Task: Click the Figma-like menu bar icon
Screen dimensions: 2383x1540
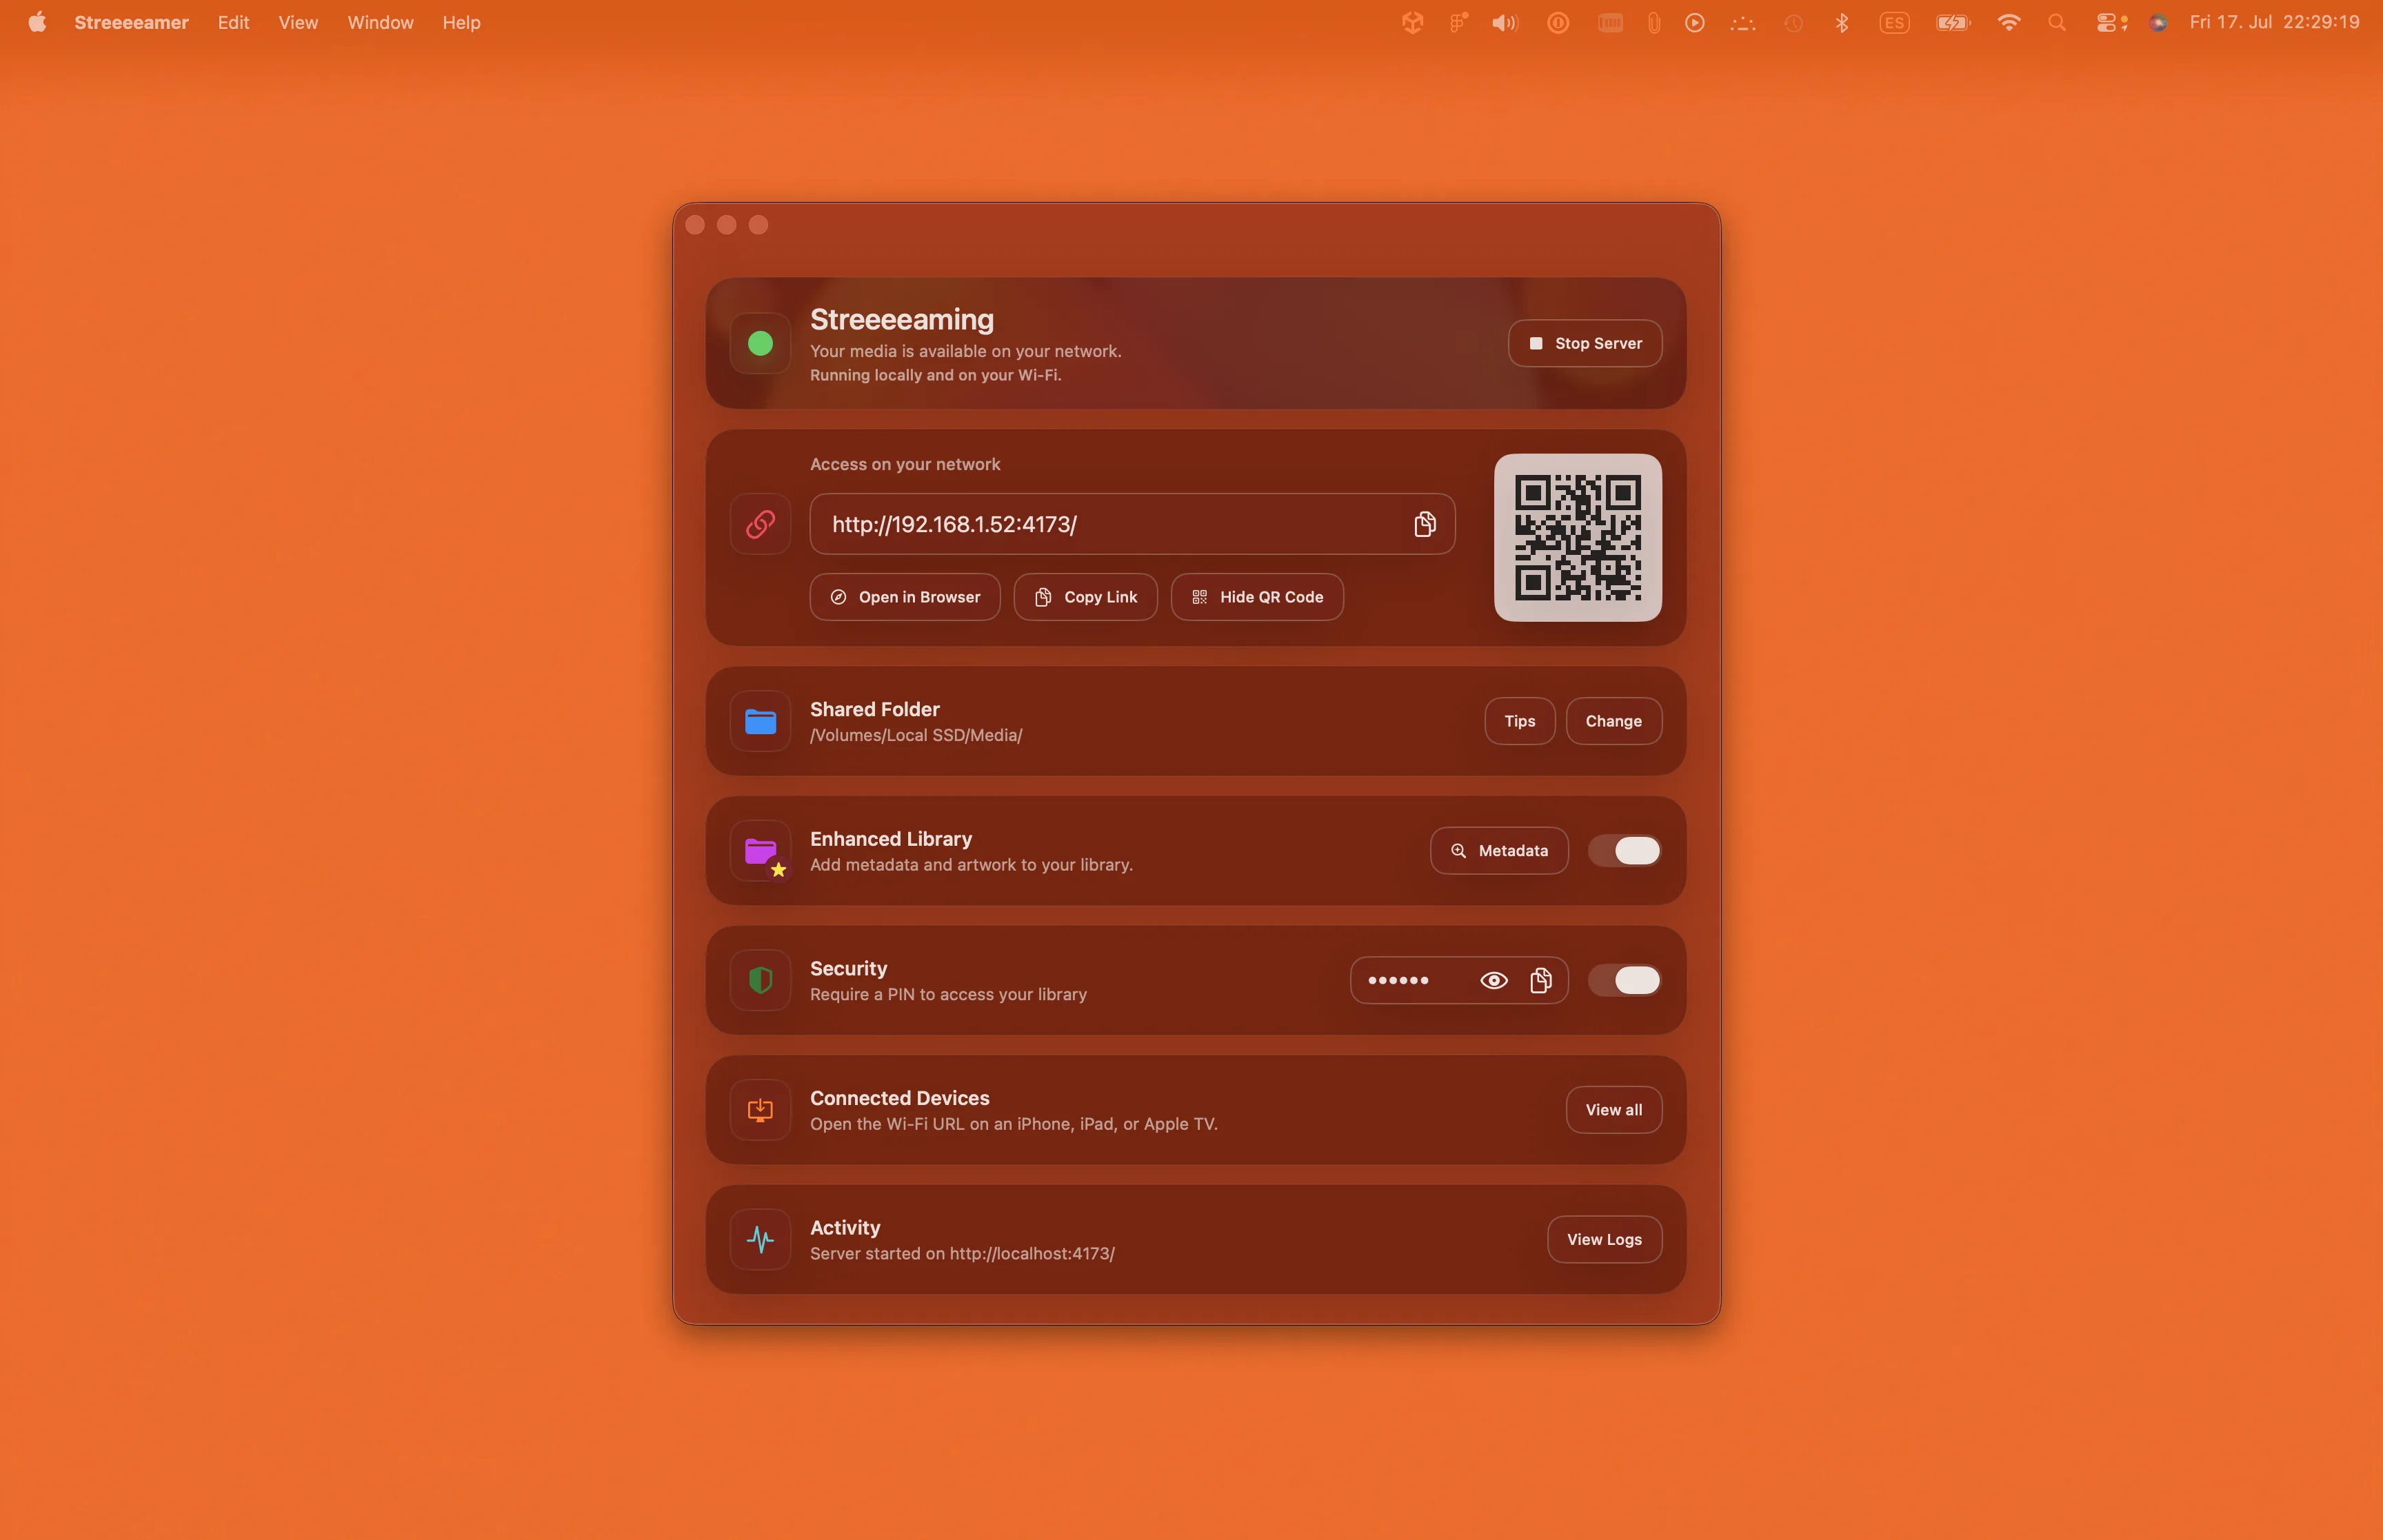Action: point(1459,22)
